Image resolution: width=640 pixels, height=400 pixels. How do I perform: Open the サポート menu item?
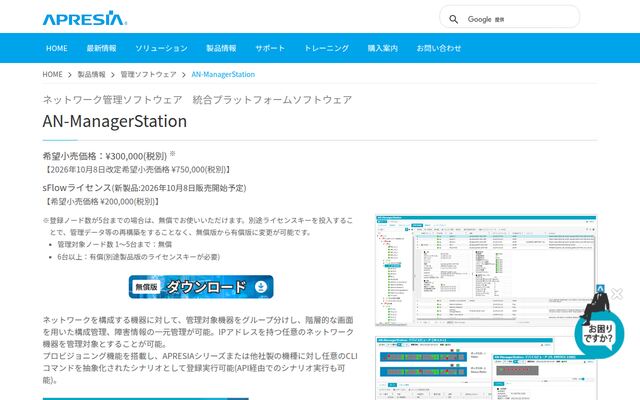point(270,48)
